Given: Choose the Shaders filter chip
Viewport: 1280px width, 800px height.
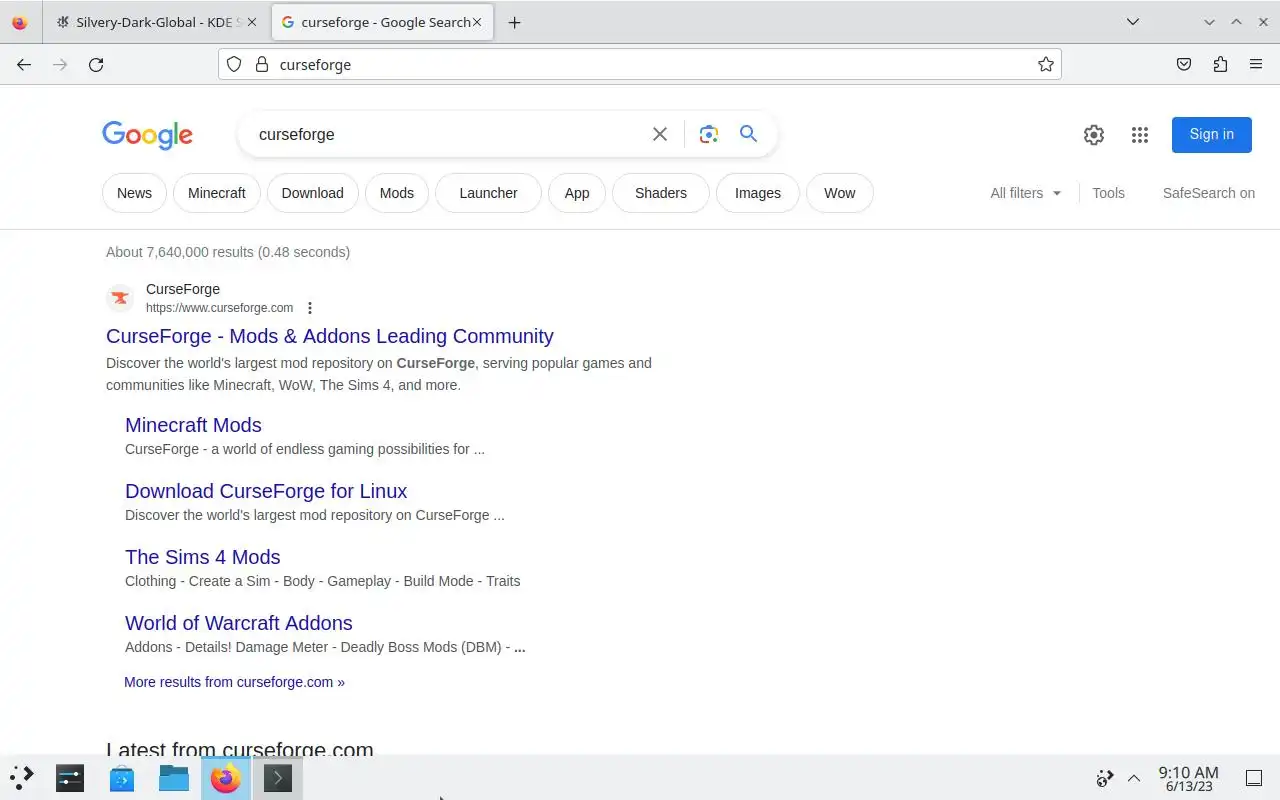Looking at the screenshot, I should click(x=661, y=193).
